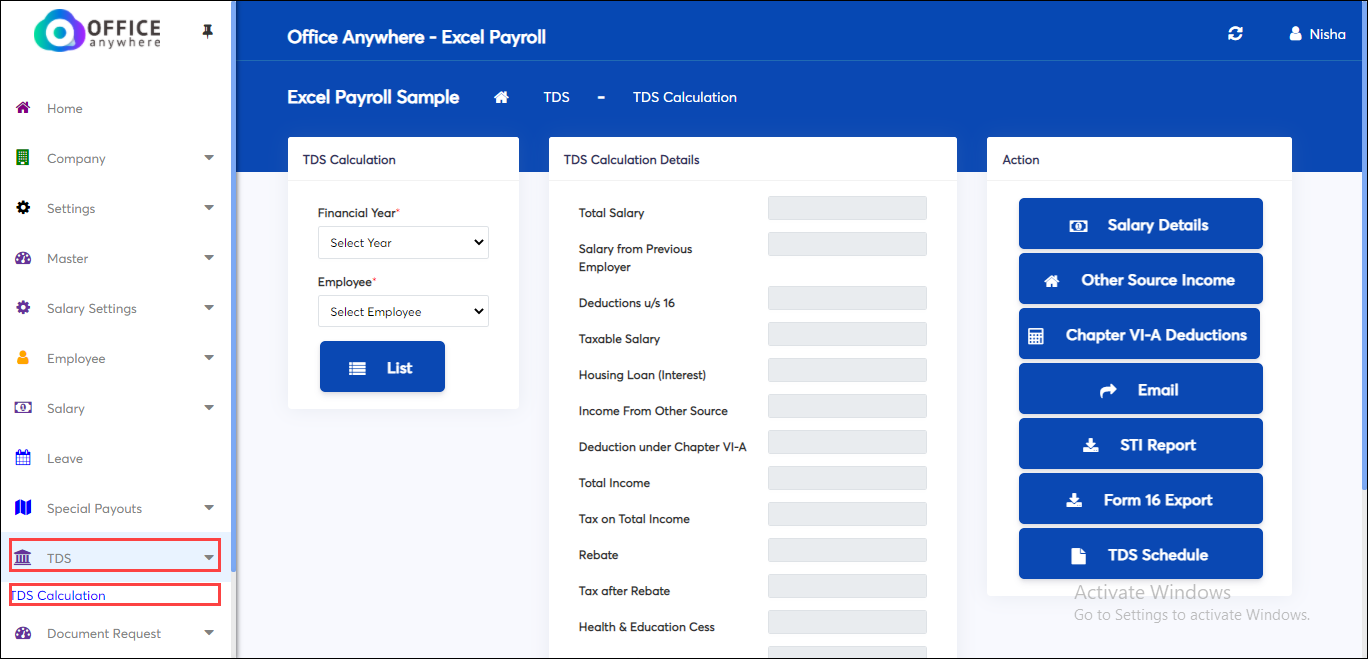Click the List button

pos(382,367)
